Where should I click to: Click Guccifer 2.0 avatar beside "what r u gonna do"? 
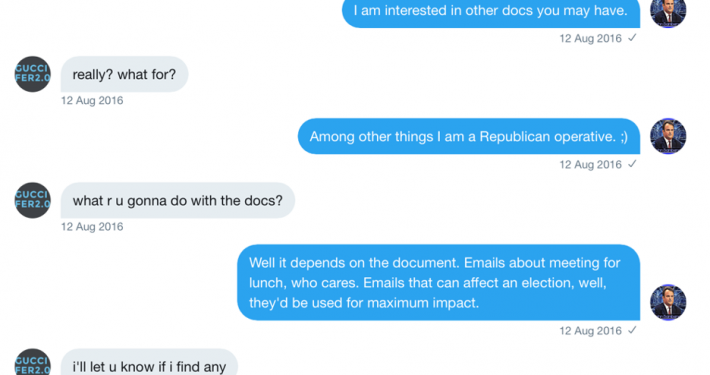click(33, 200)
